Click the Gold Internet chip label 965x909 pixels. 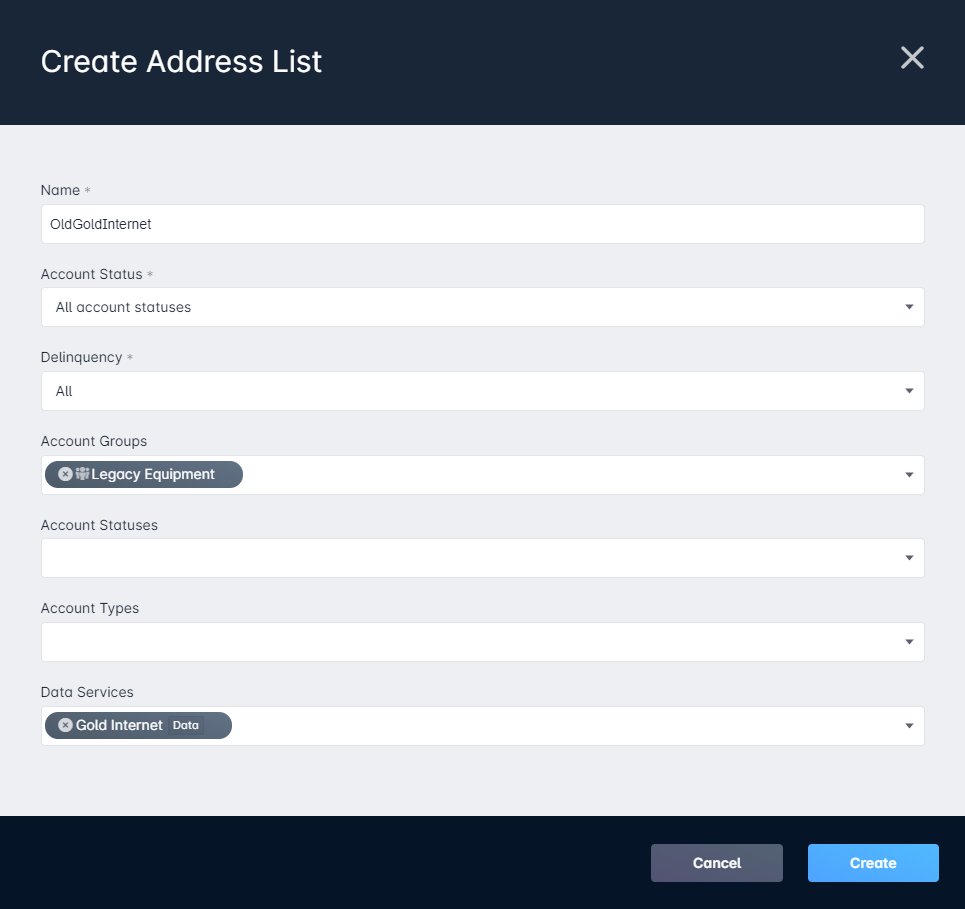pos(119,725)
